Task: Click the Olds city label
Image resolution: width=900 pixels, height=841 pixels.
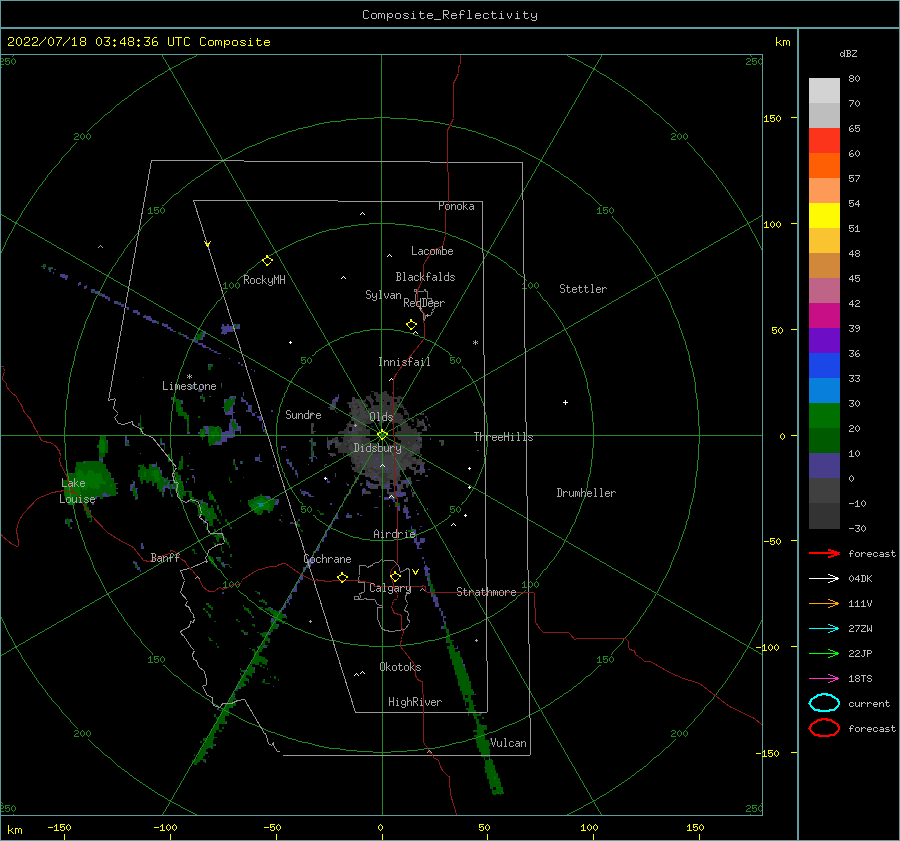Action: 381,416
